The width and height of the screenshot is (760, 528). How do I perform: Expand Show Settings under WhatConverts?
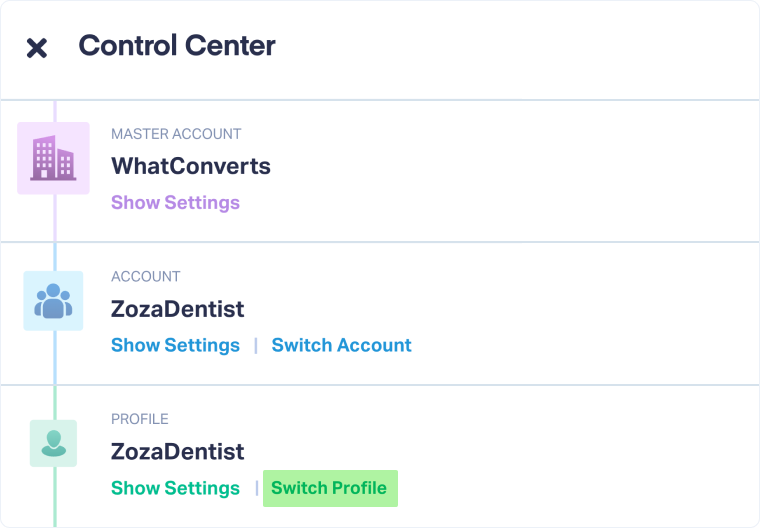pyautogui.click(x=175, y=202)
